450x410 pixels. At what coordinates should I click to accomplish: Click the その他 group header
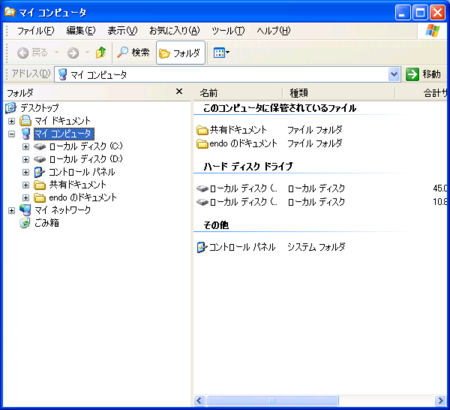tap(216, 225)
